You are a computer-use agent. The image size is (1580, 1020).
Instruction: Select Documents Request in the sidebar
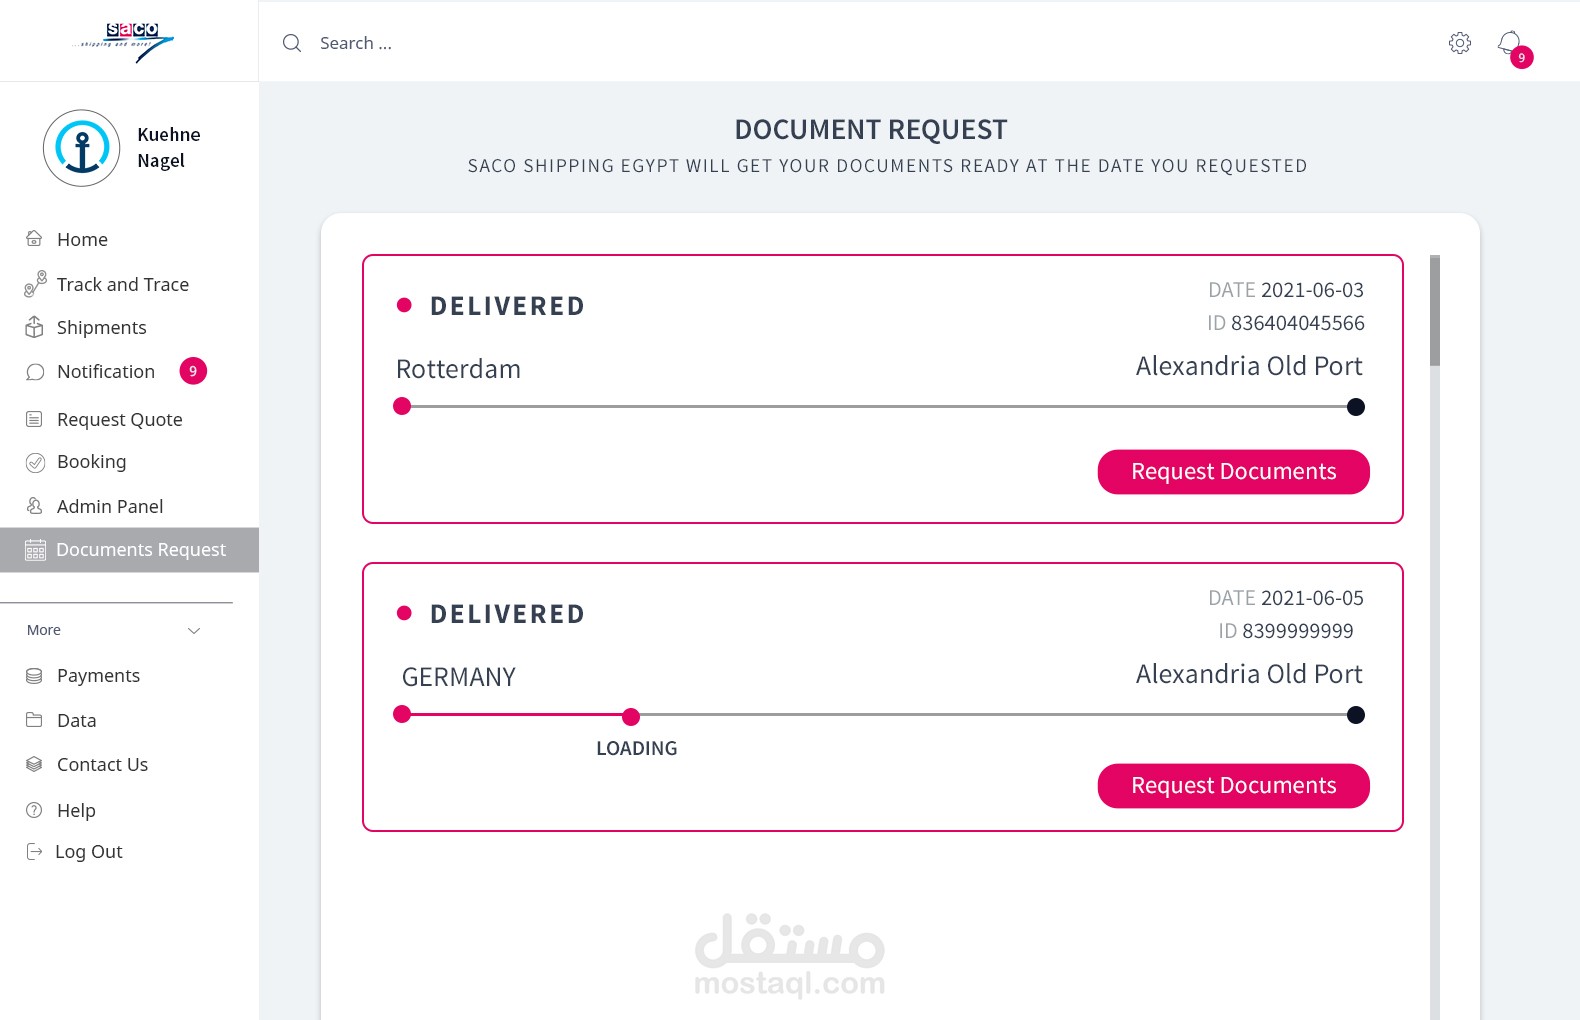[x=140, y=550]
